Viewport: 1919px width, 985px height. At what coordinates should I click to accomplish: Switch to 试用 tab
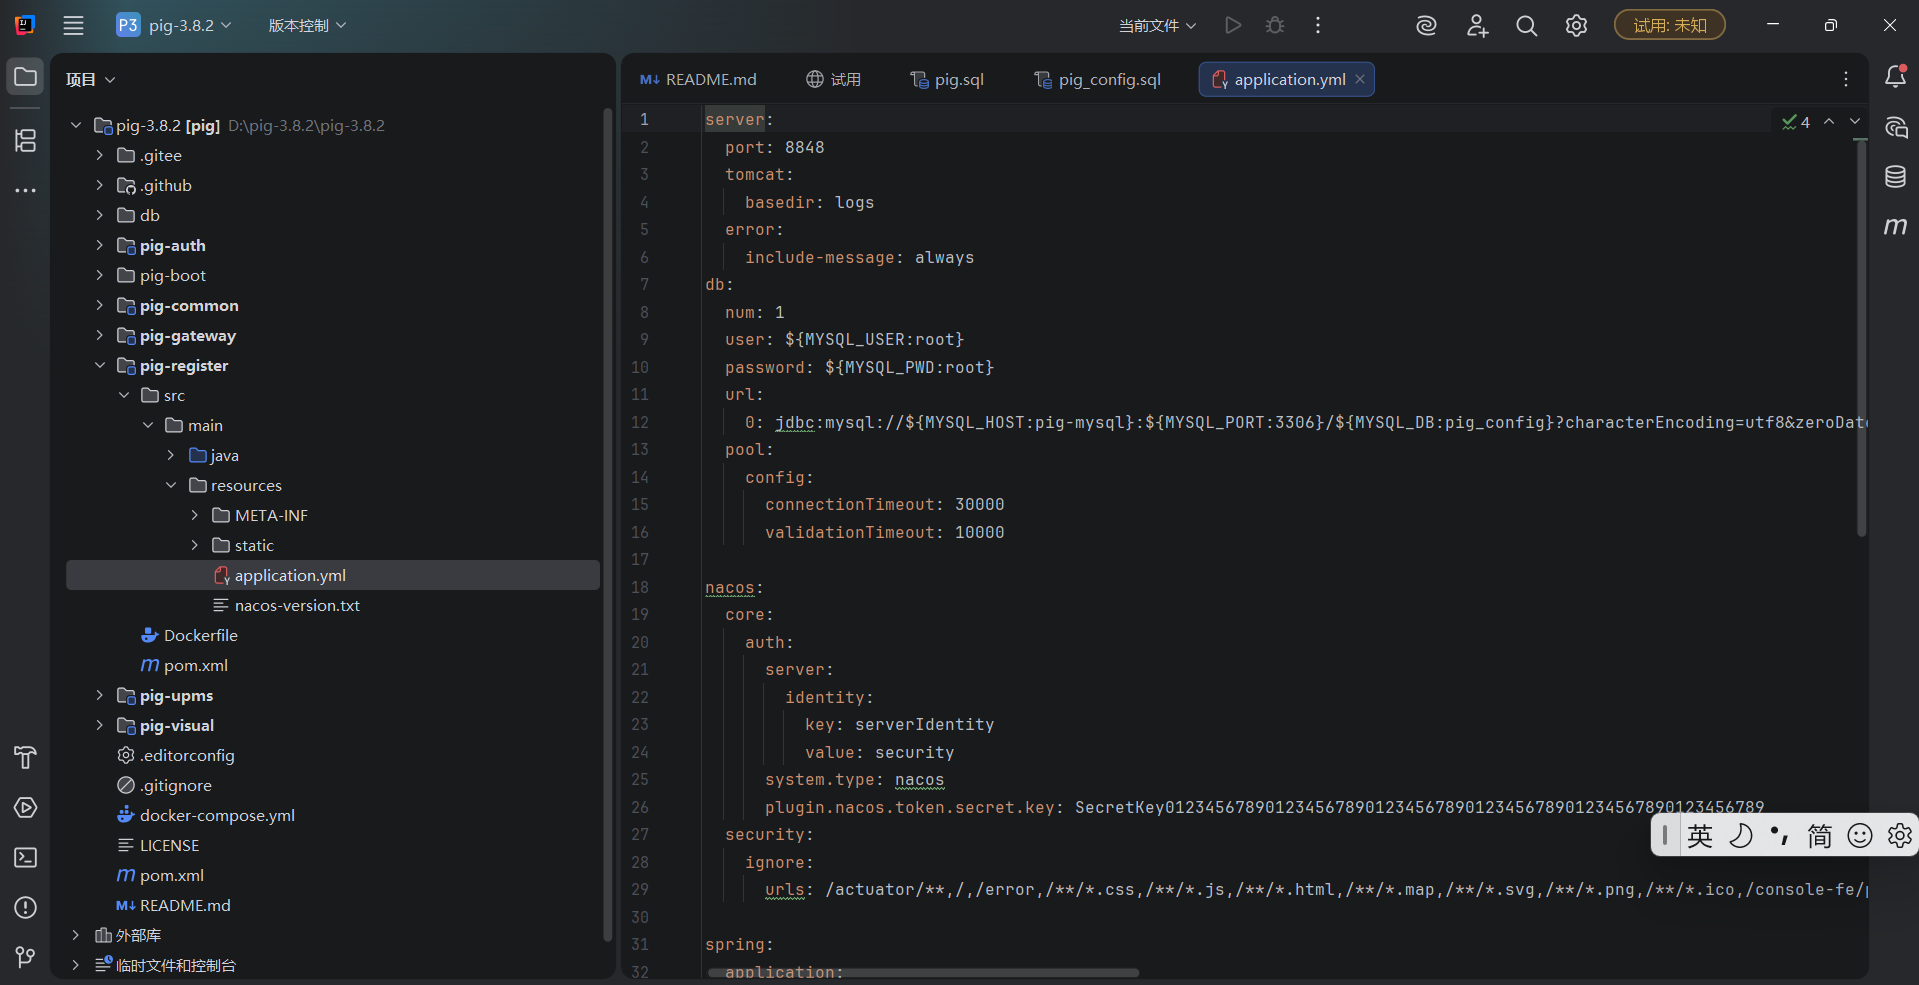click(834, 79)
